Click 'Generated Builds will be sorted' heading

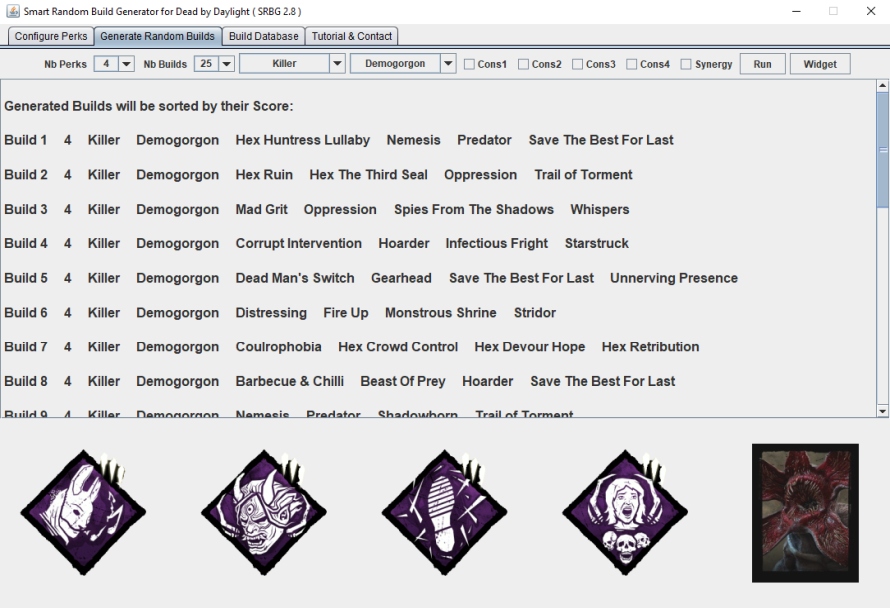(x=149, y=107)
